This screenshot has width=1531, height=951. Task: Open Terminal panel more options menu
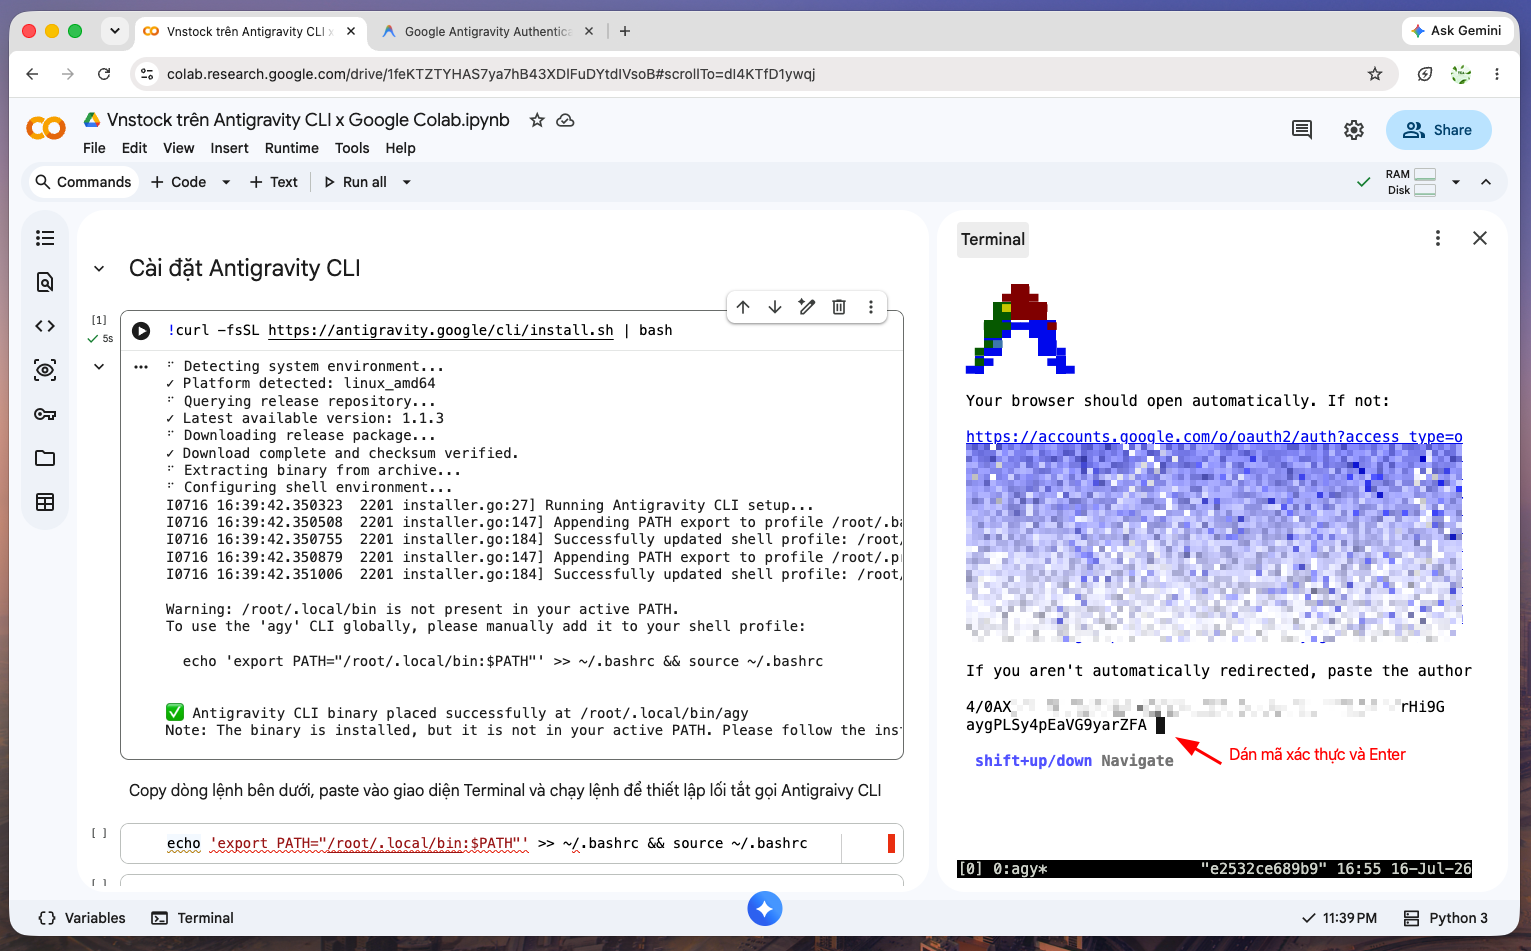pos(1438,238)
